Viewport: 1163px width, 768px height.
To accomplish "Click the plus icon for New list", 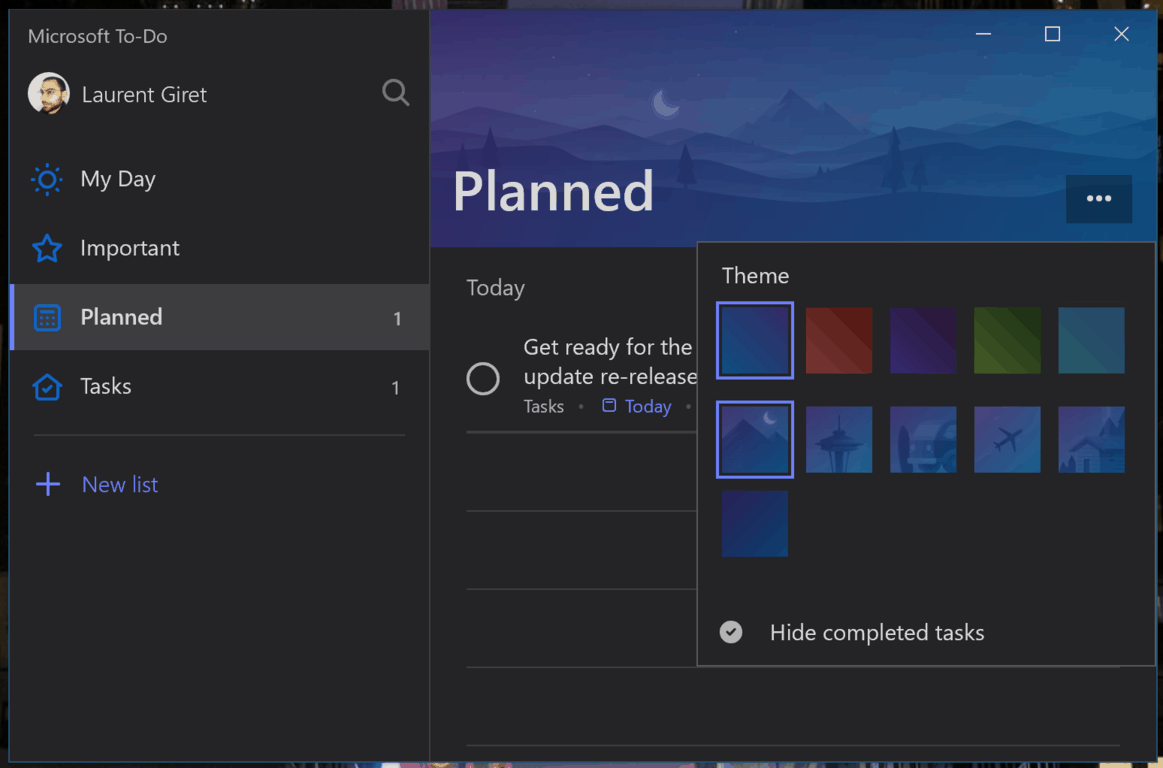I will point(47,484).
